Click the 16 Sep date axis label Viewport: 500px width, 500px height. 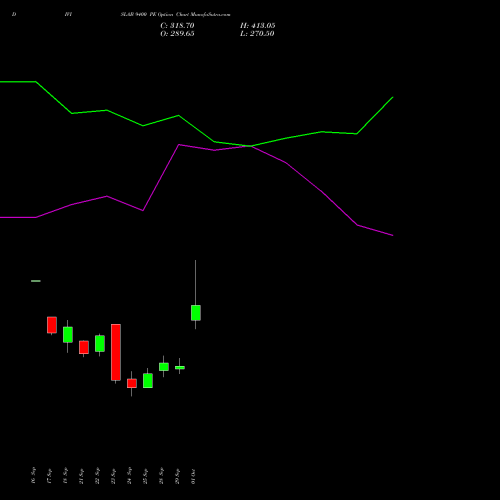point(33,476)
